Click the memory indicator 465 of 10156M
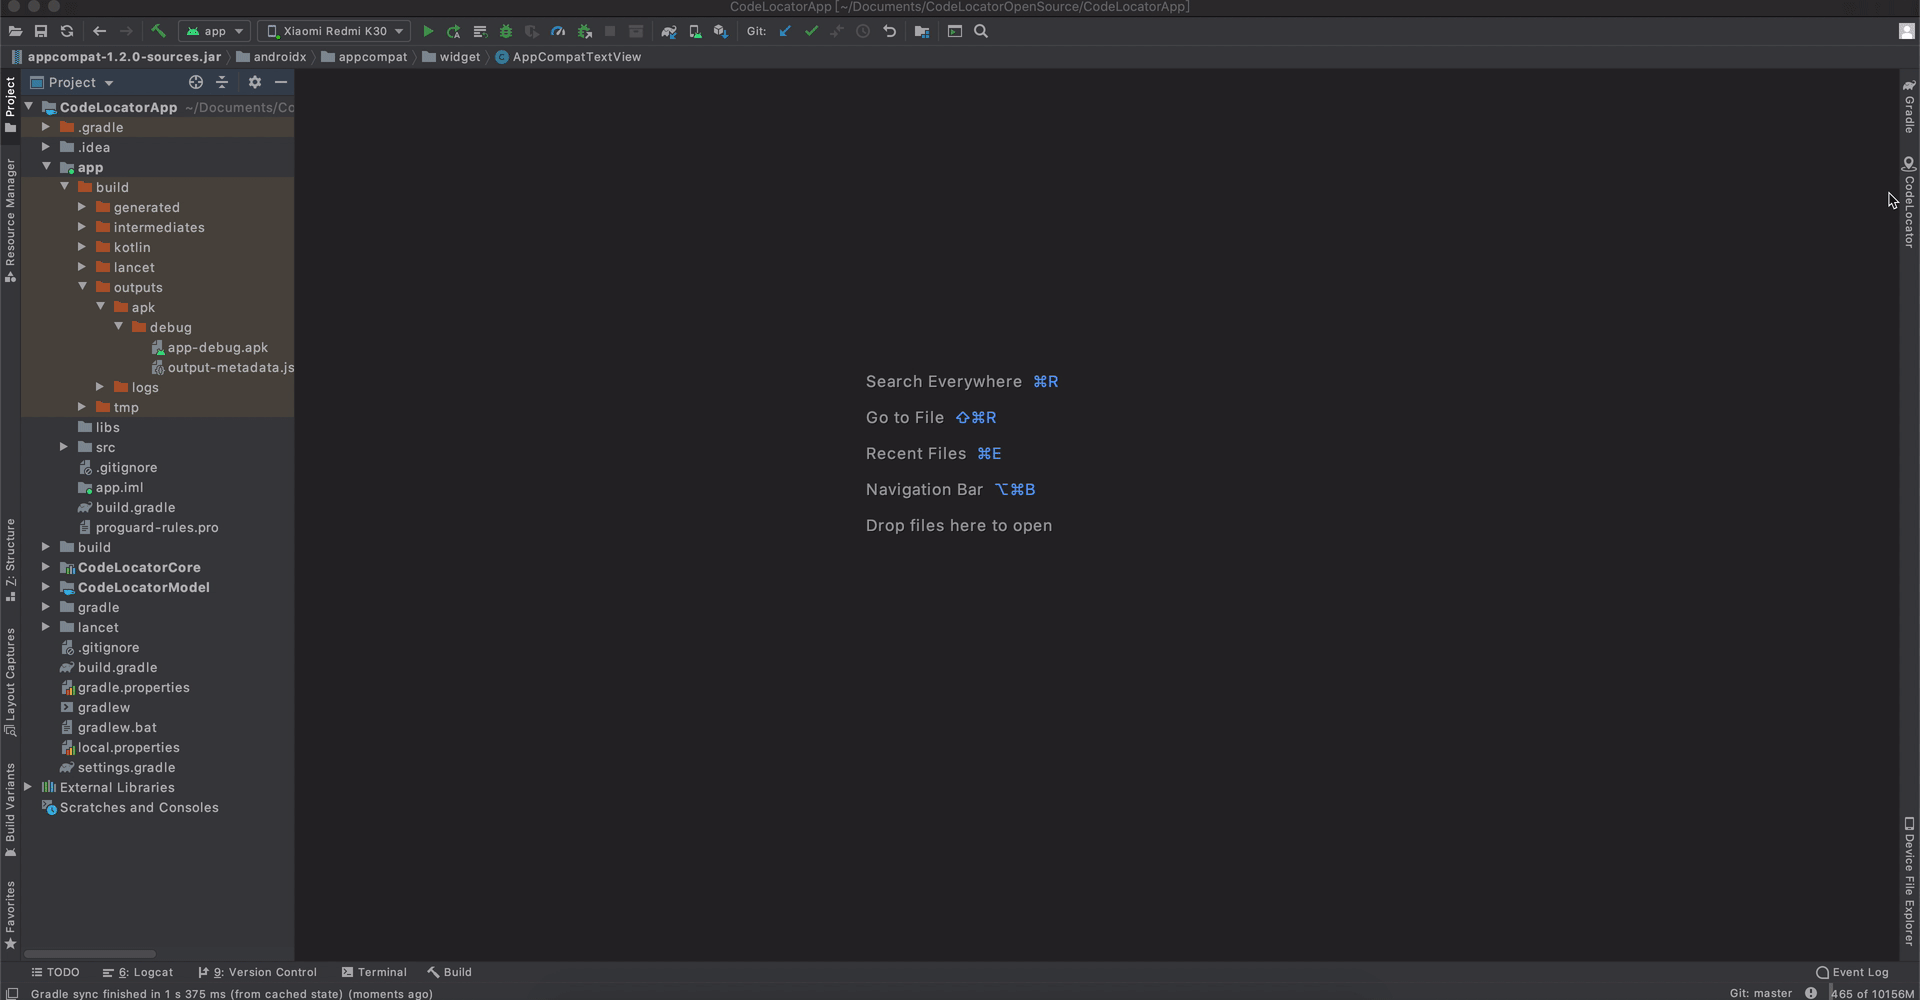 coord(1872,993)
